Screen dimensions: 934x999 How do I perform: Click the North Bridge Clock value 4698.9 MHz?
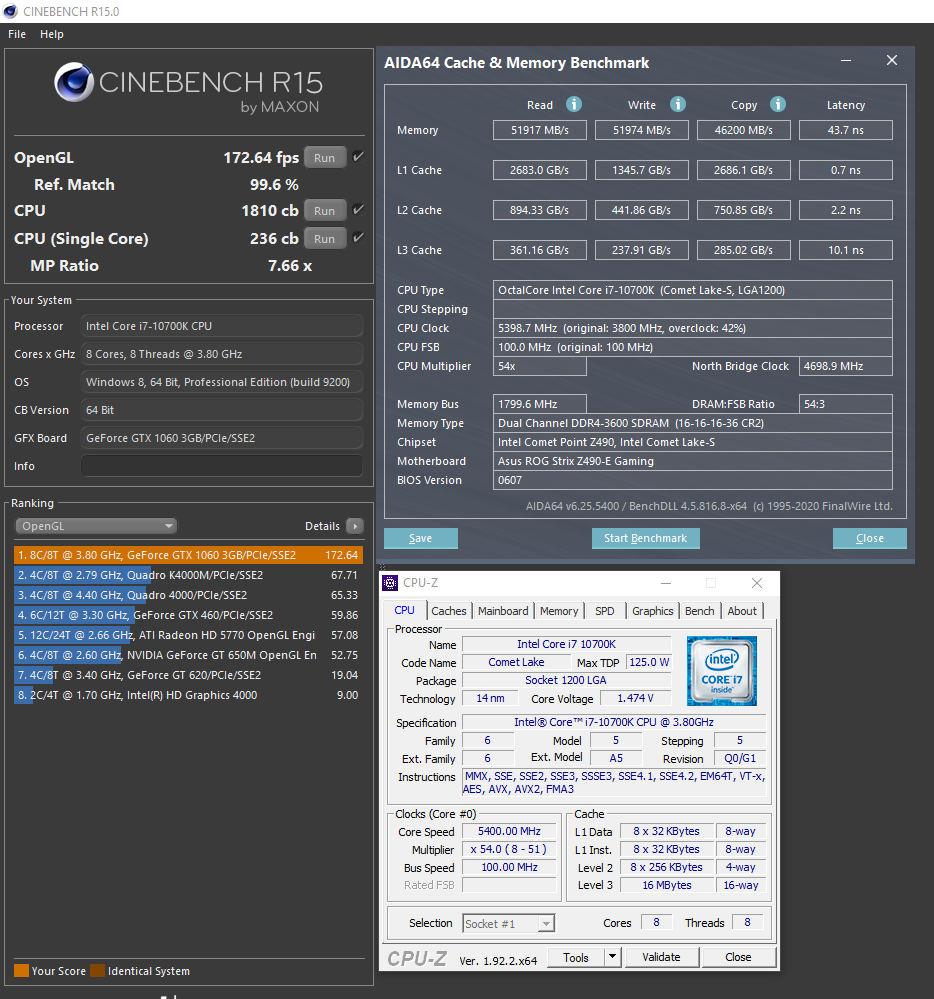coord(845,366)
